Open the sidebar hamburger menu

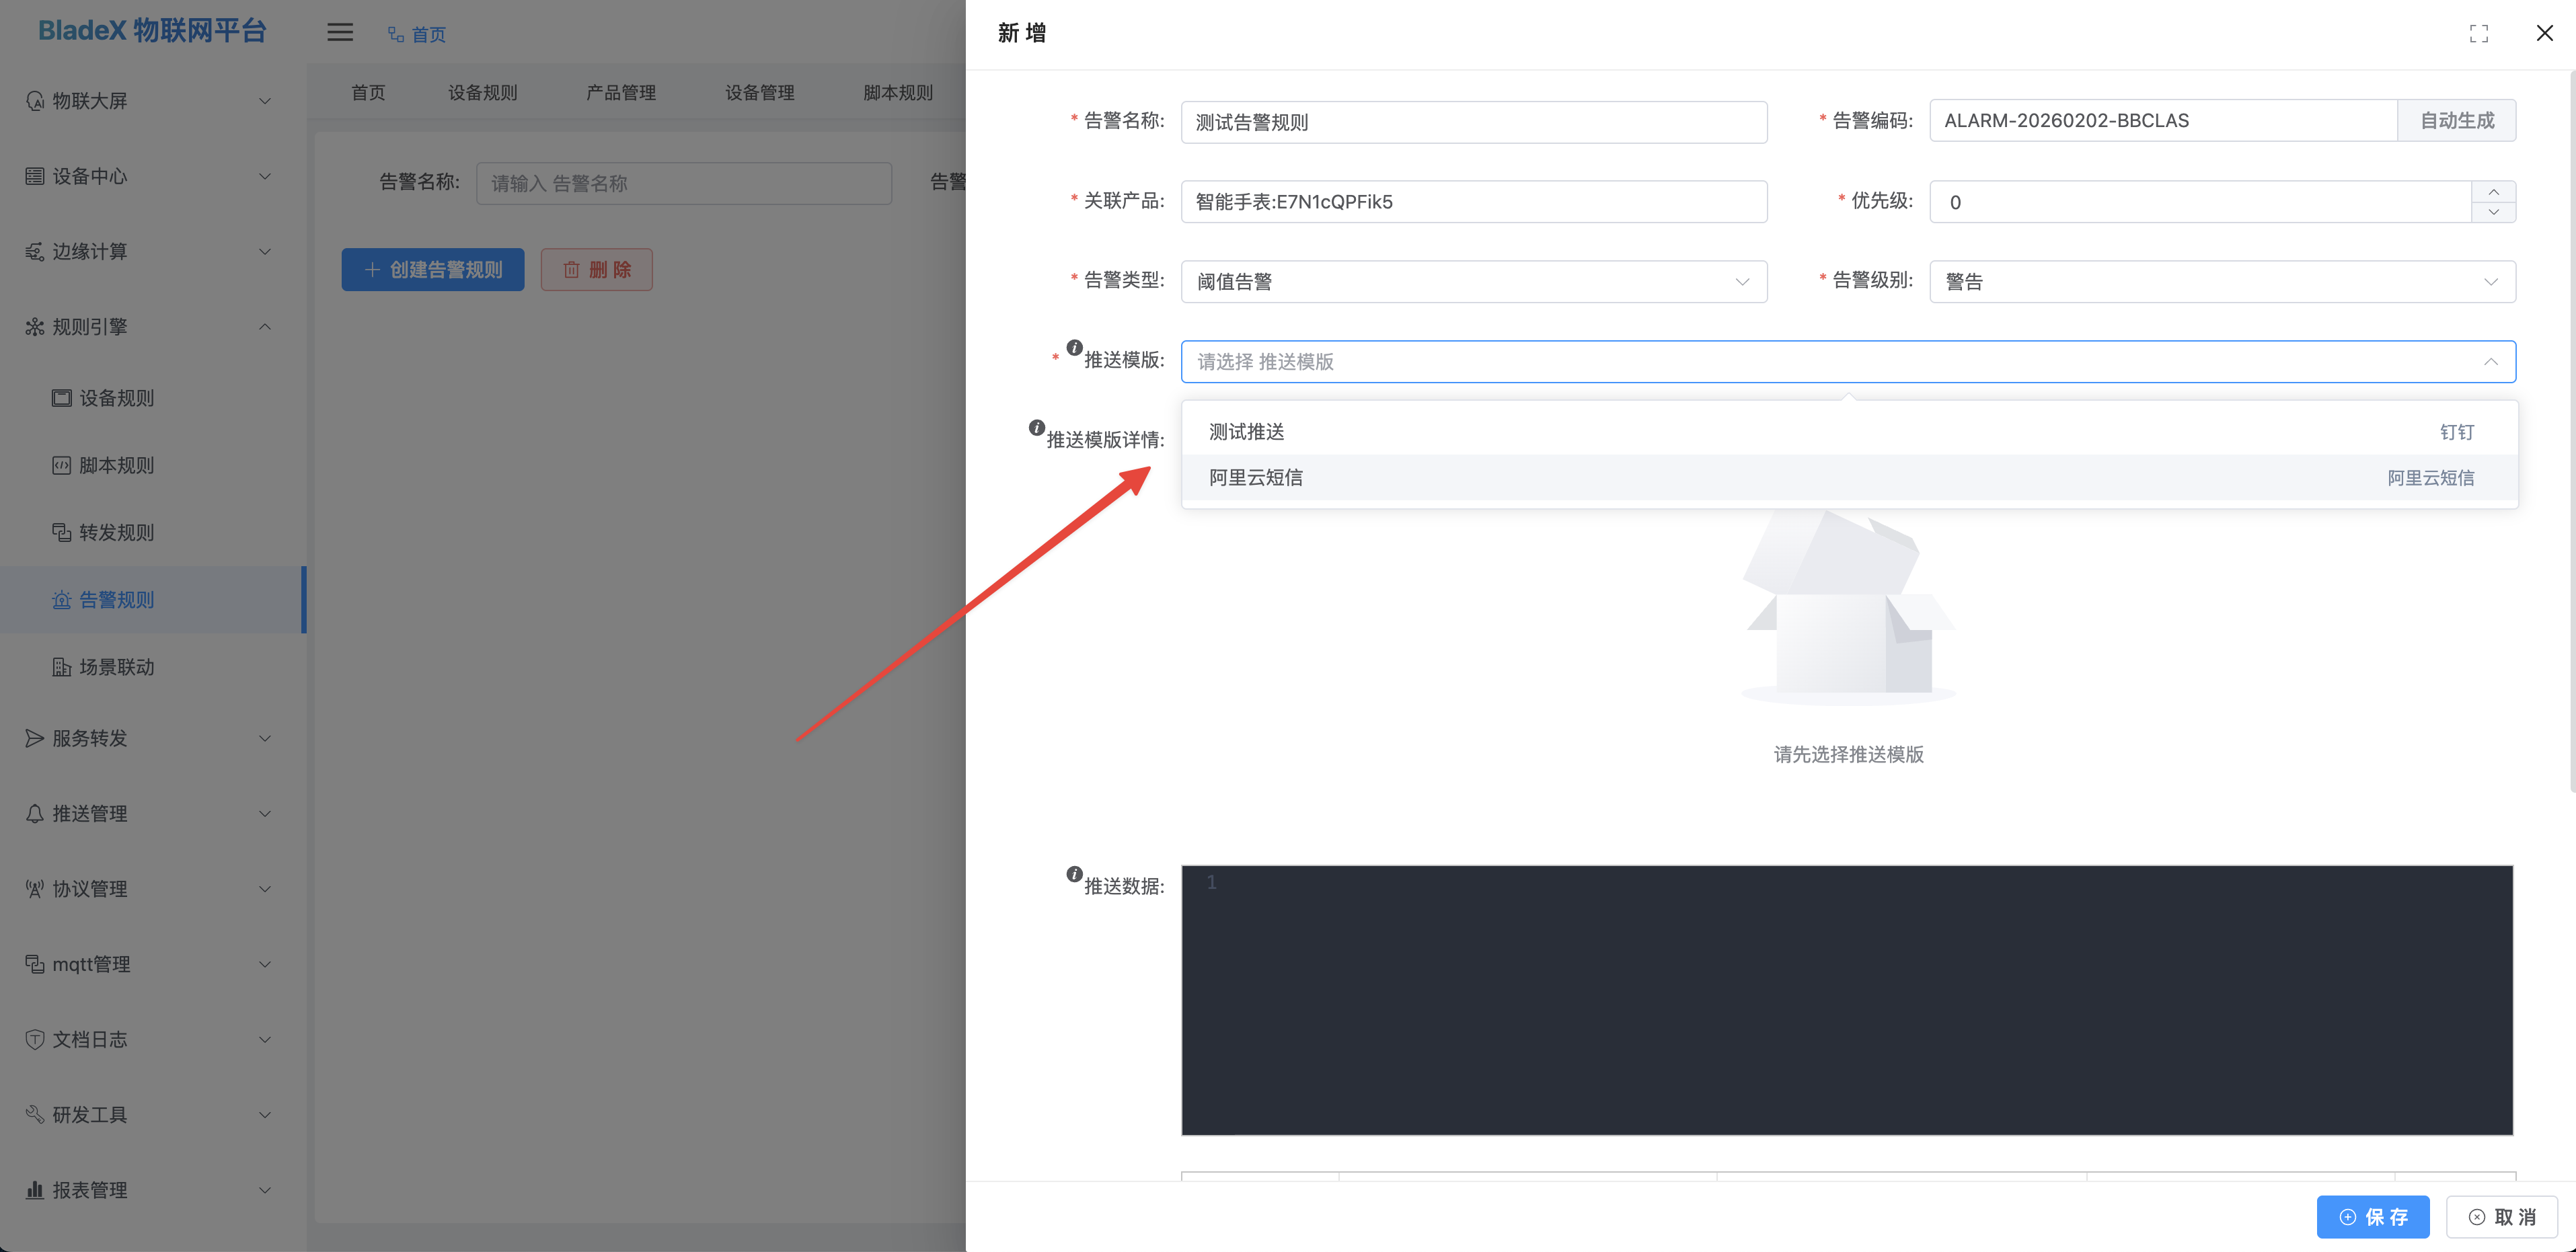pyautogui.click(x=339, y=32)
